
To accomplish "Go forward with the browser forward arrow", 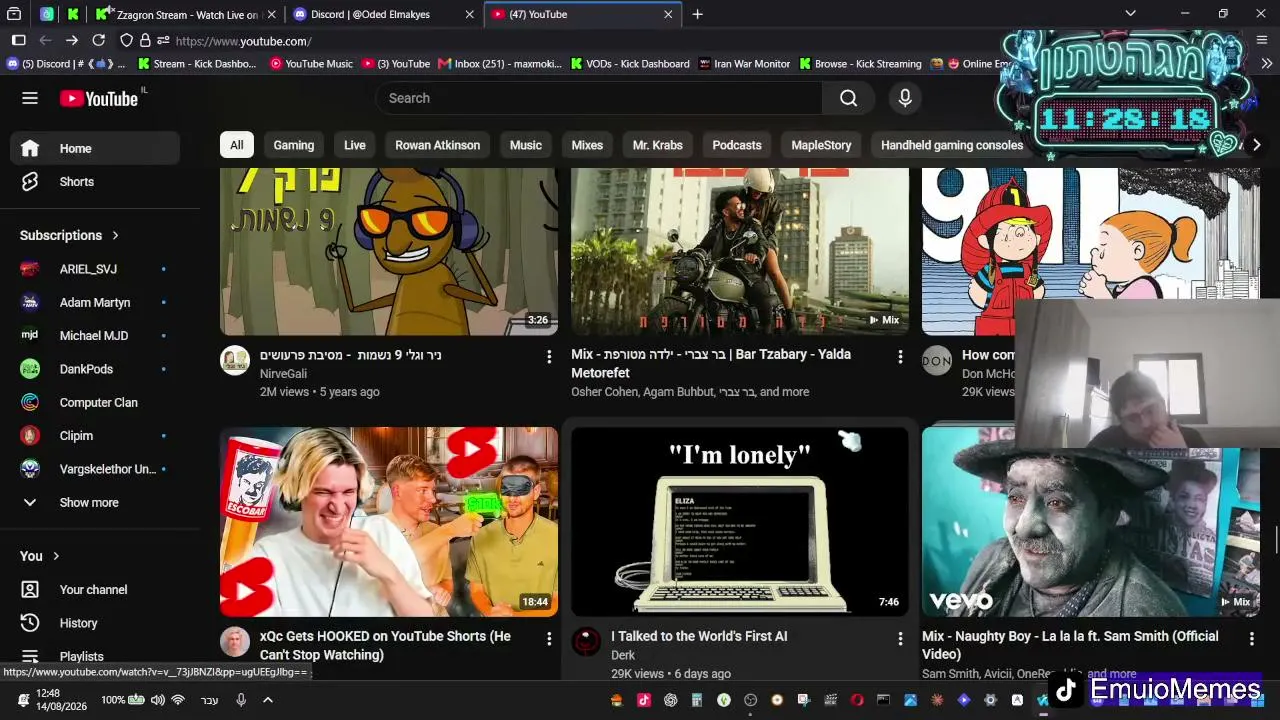I will (71, 40).
